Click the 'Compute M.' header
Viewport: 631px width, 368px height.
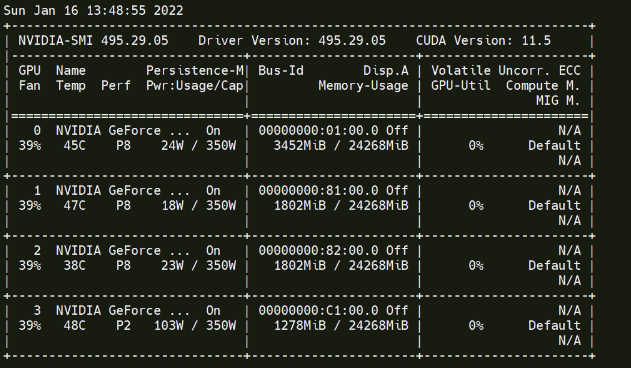(x=543, y=86)
